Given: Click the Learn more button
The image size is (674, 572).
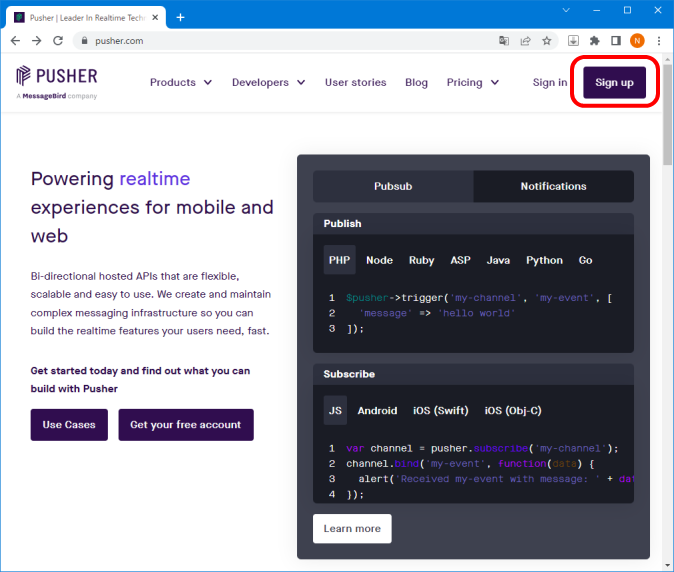Looking at the screenshot, I should click(x=352, y=529).
